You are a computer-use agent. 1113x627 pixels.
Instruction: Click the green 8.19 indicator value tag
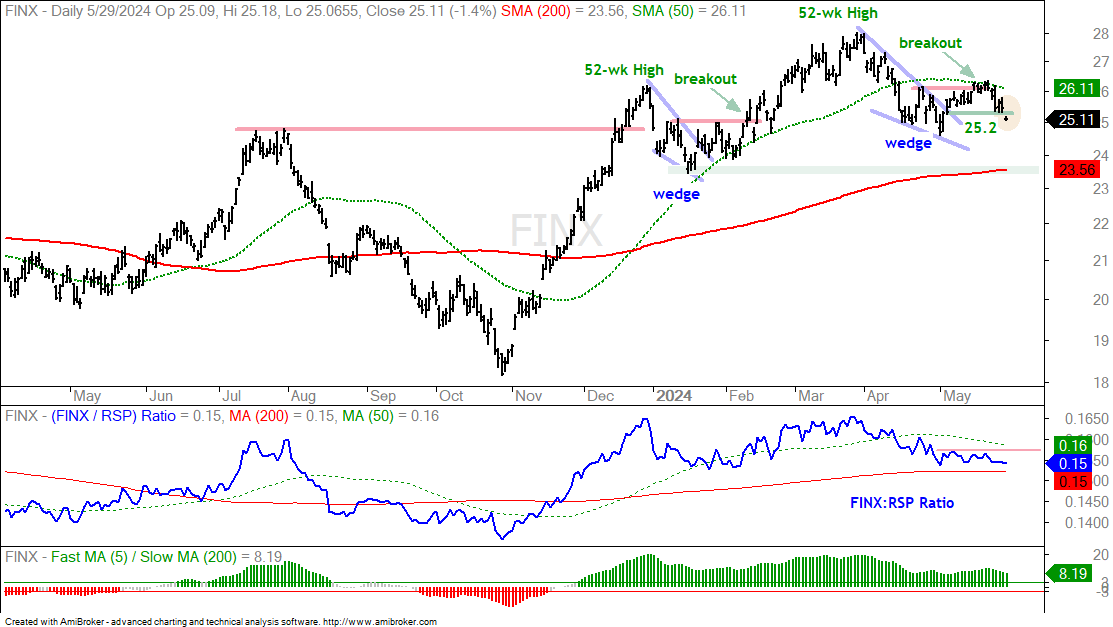coord(1072,573)
